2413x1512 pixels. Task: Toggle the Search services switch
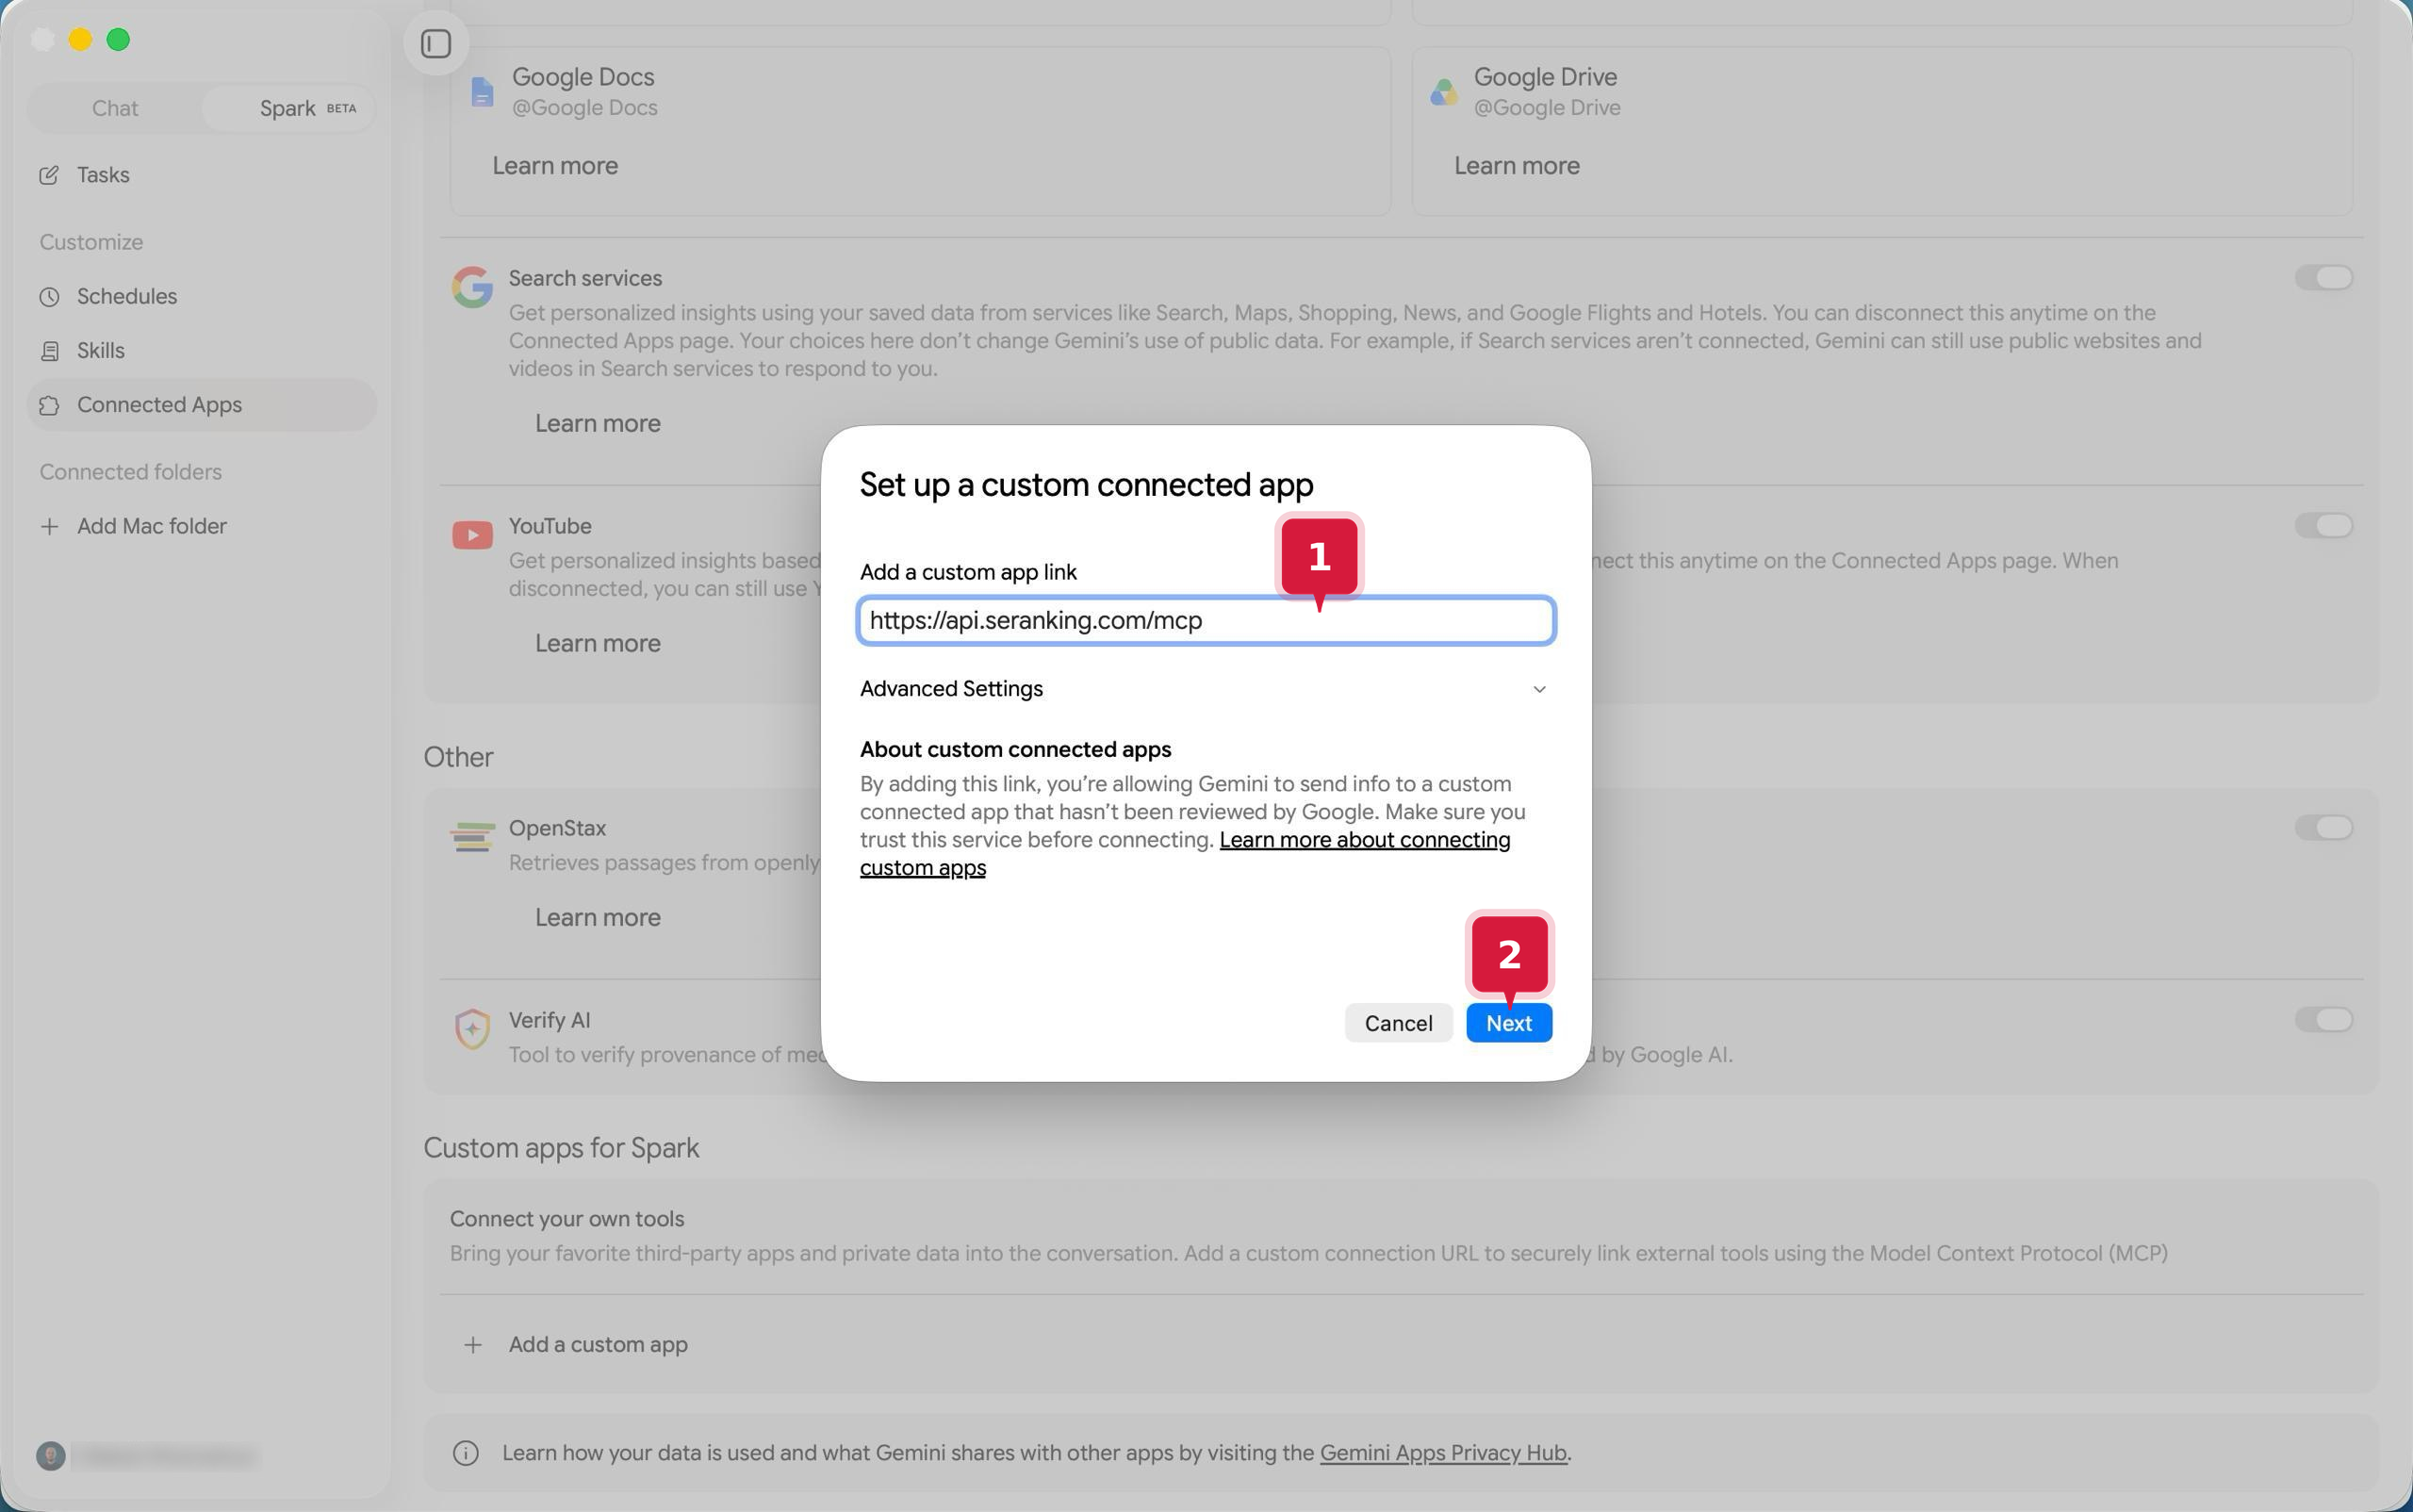(x=2324, y=277)
